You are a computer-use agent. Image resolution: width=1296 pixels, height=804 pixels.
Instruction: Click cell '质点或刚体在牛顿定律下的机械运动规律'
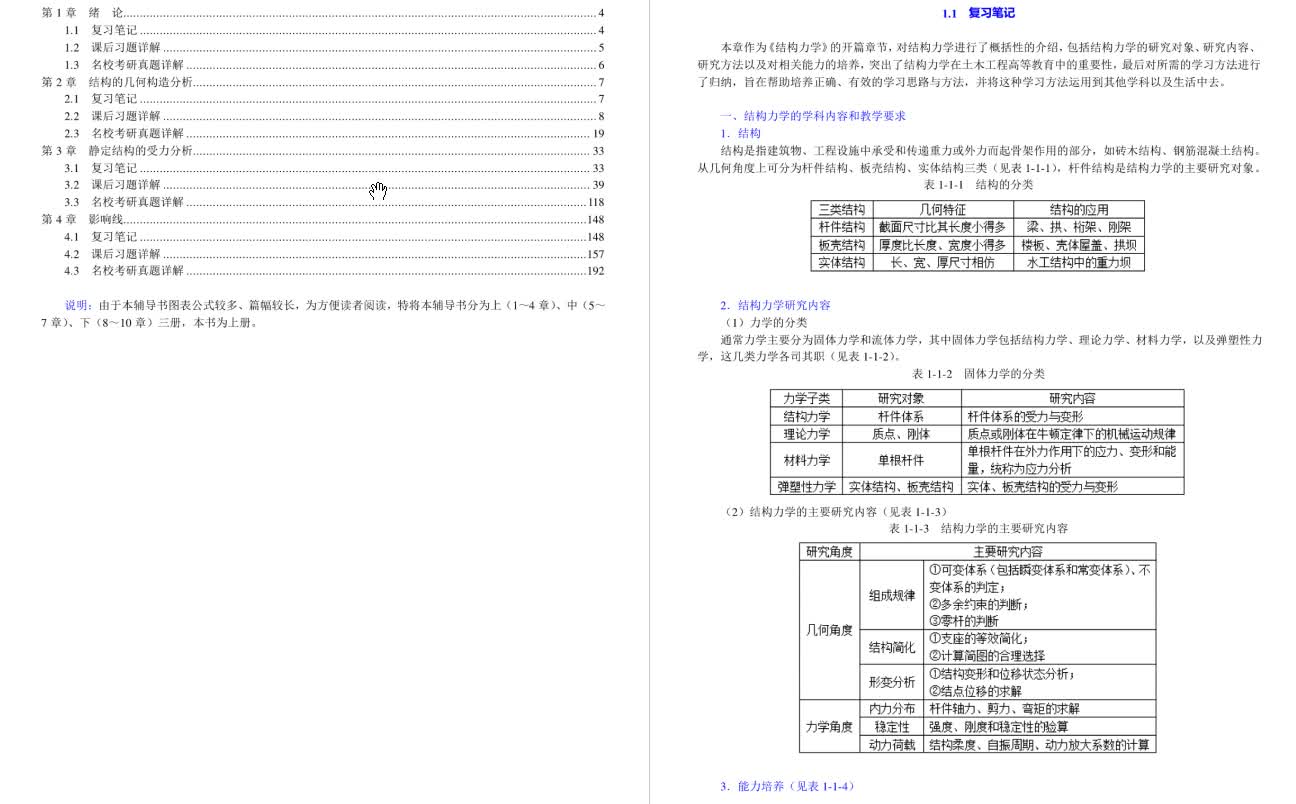click(1071, 434)
